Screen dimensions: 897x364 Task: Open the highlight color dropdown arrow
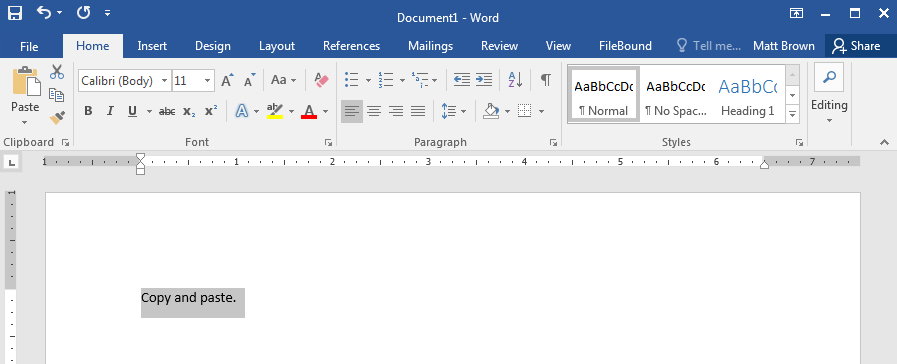pos(291,111)
